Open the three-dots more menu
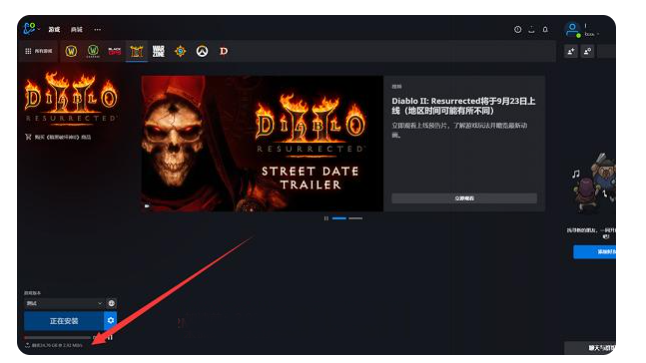The width and height of the screenshot is (646, 363). pos(97,29)
